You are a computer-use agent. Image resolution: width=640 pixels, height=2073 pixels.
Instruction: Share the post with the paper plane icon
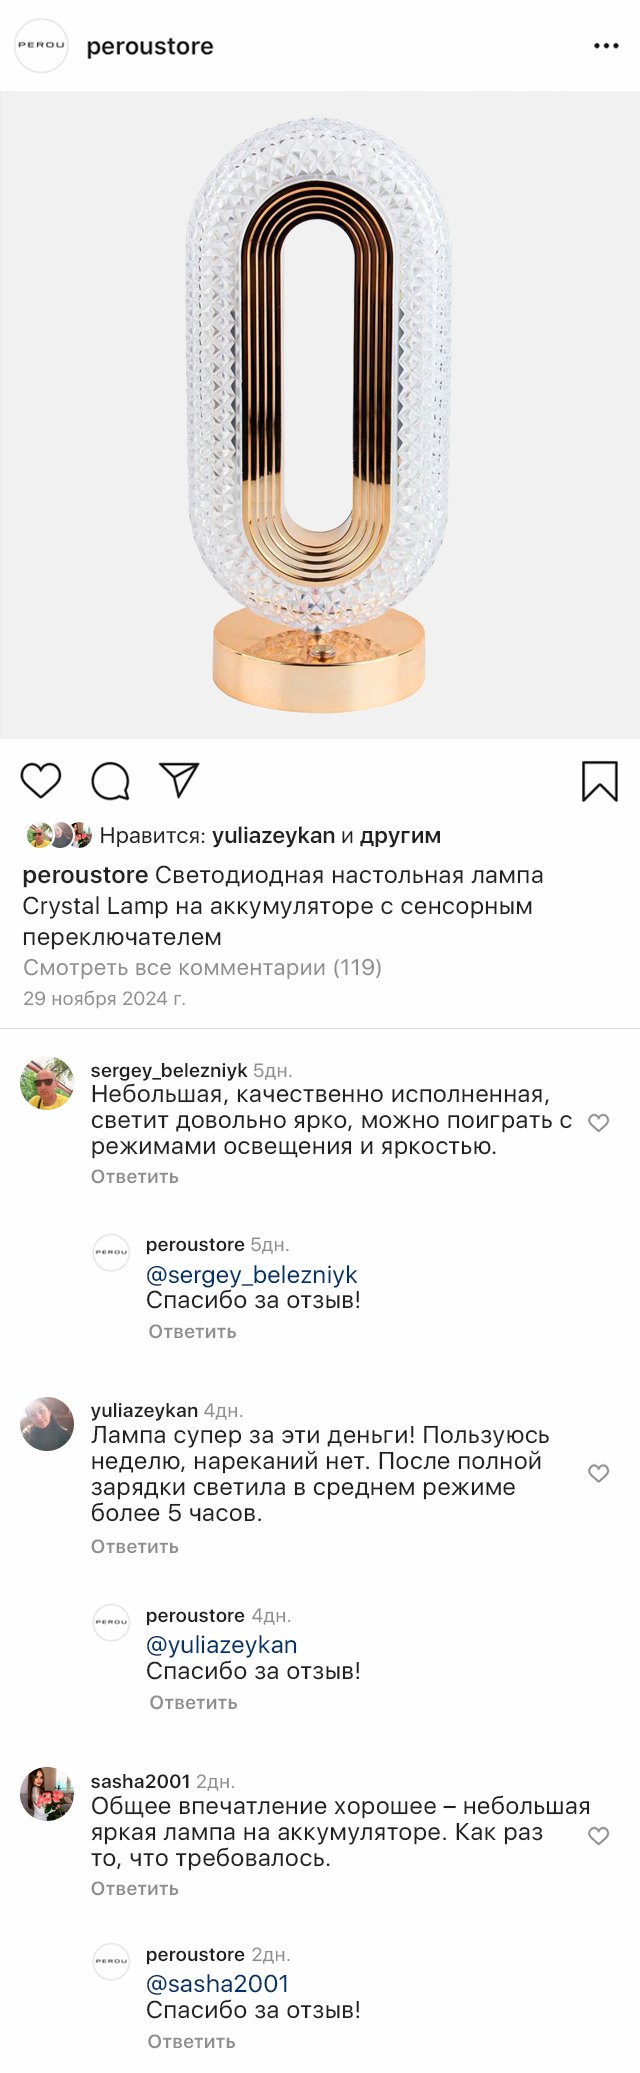point(180,780)
